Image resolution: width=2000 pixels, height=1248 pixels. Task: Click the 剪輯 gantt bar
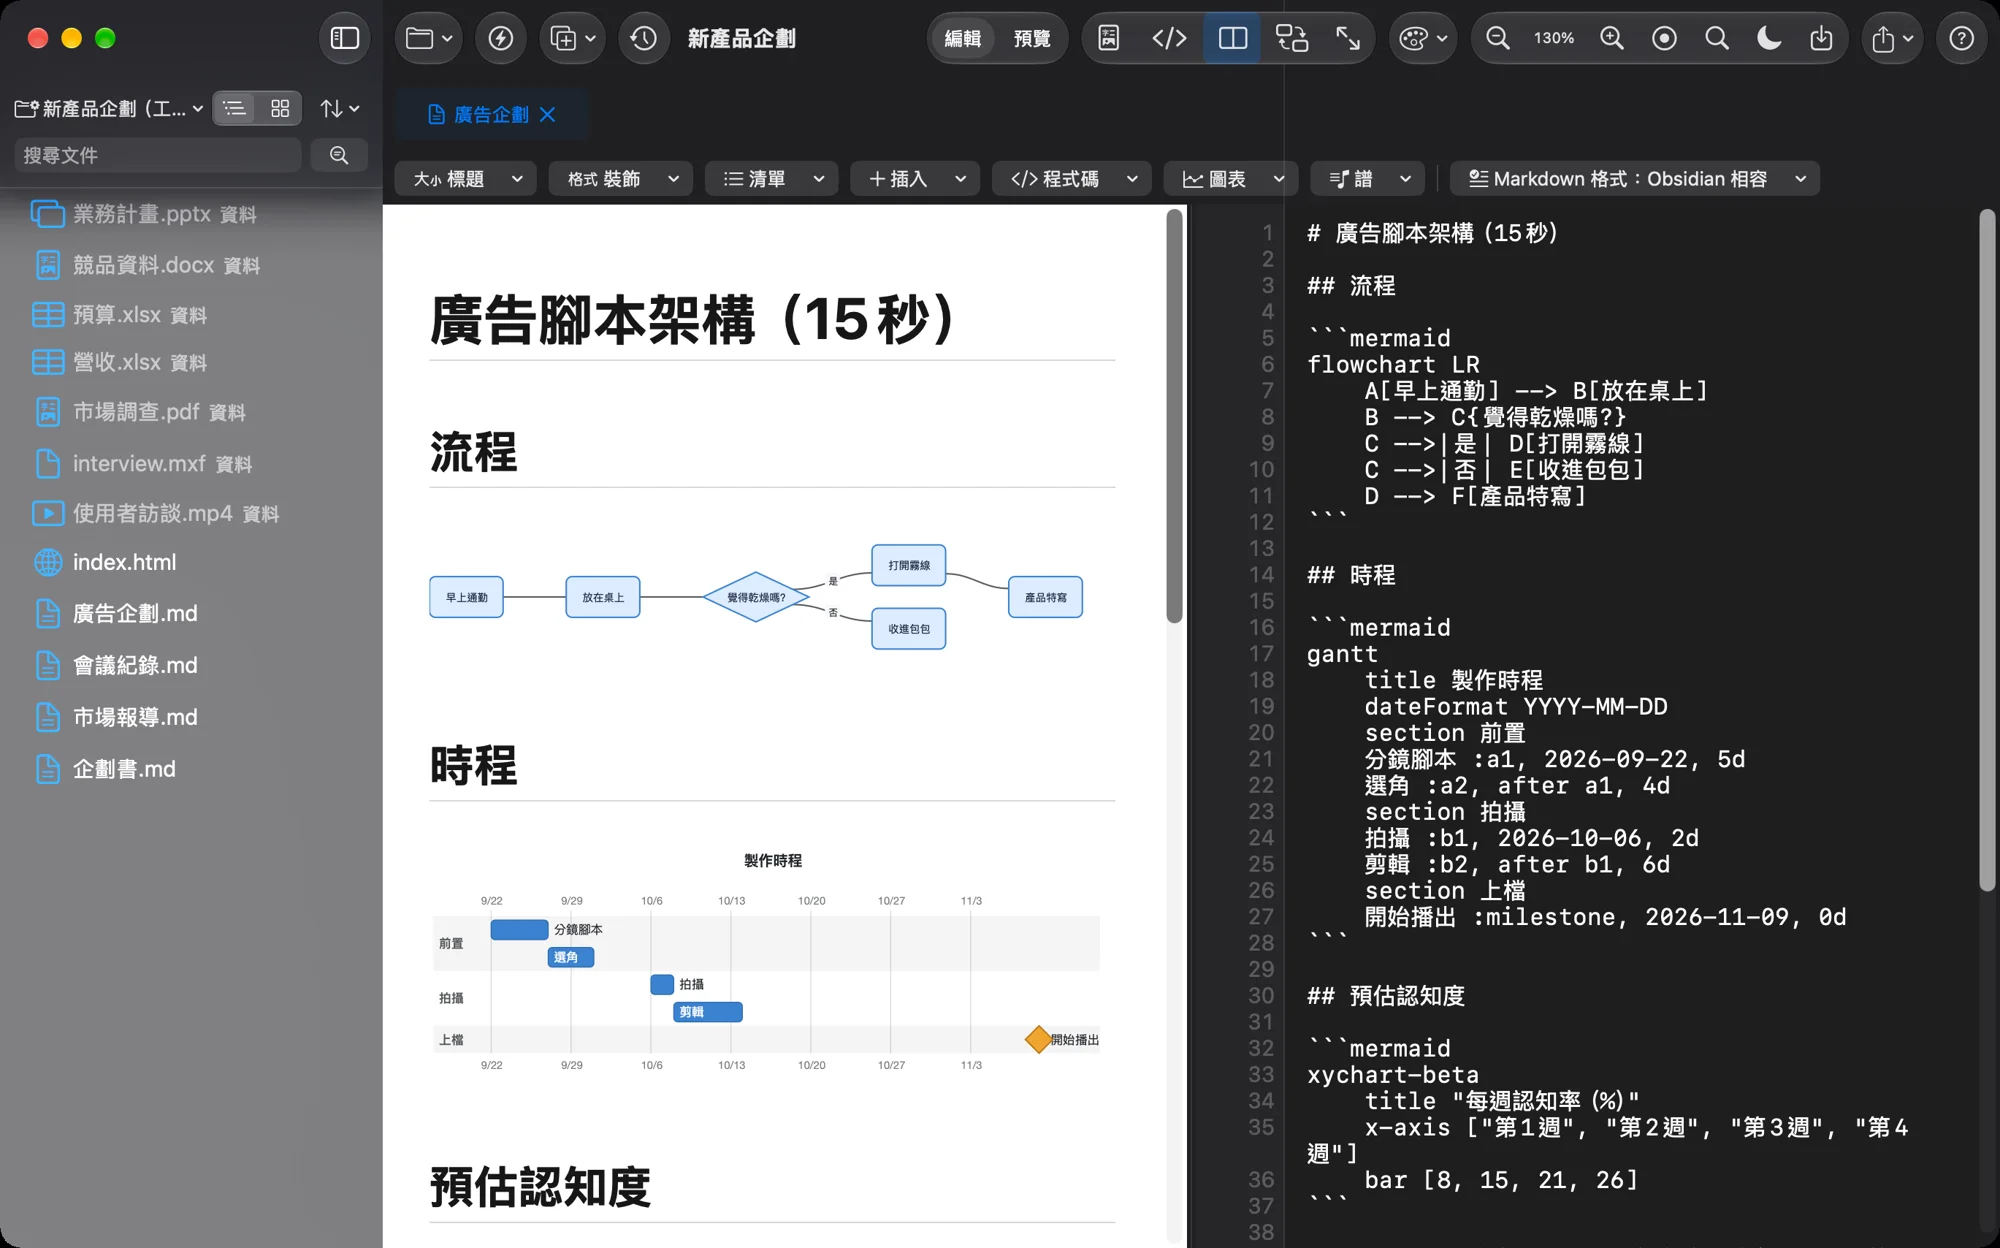708,1012
